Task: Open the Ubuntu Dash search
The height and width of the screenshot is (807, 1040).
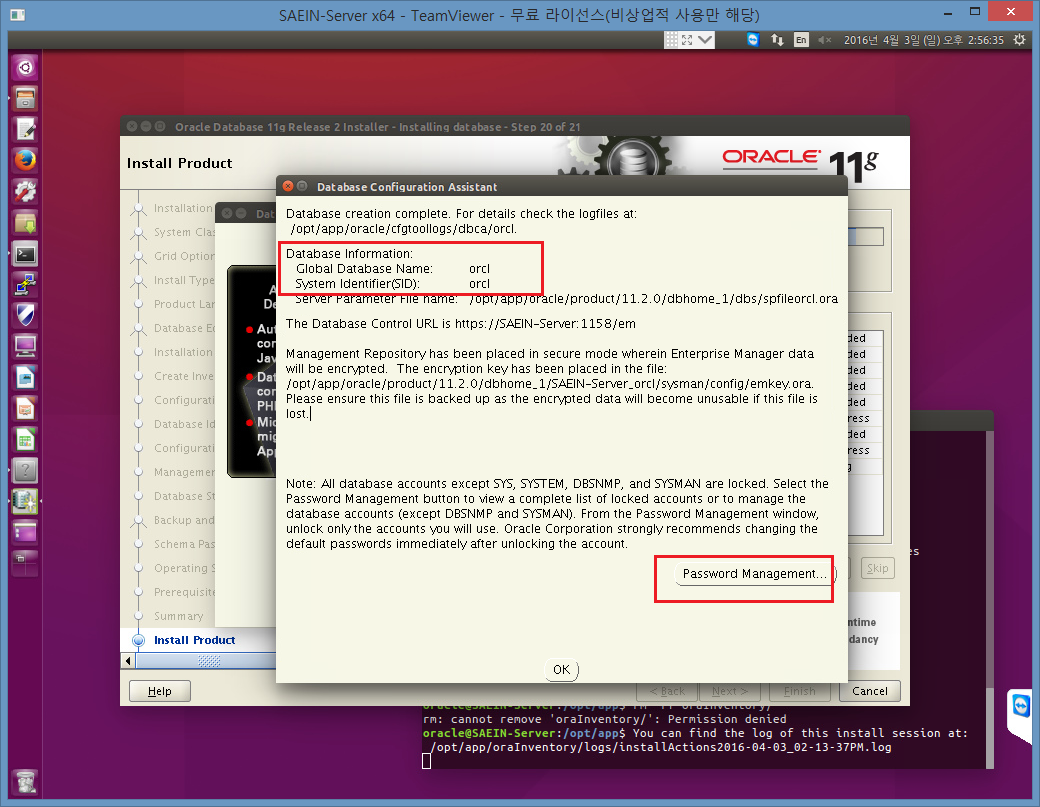Action: [x=25, y=68]
